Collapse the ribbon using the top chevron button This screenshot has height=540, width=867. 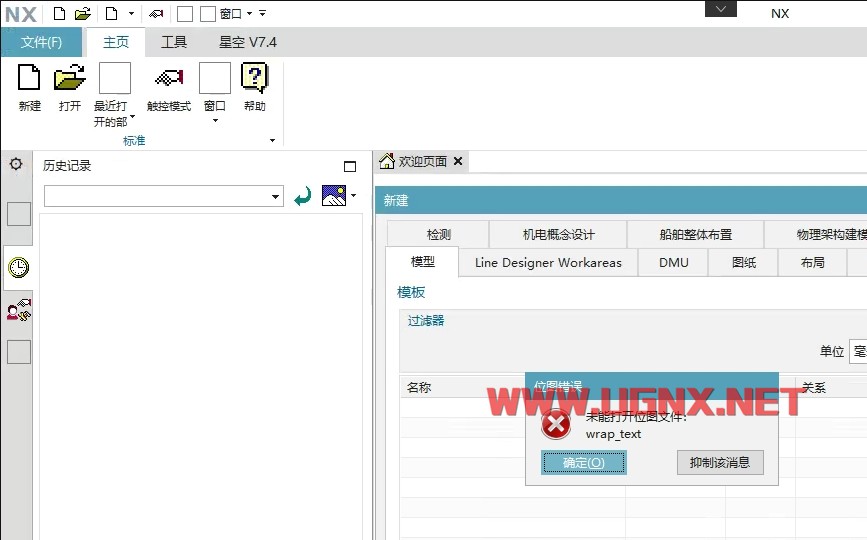coord(720,9)
